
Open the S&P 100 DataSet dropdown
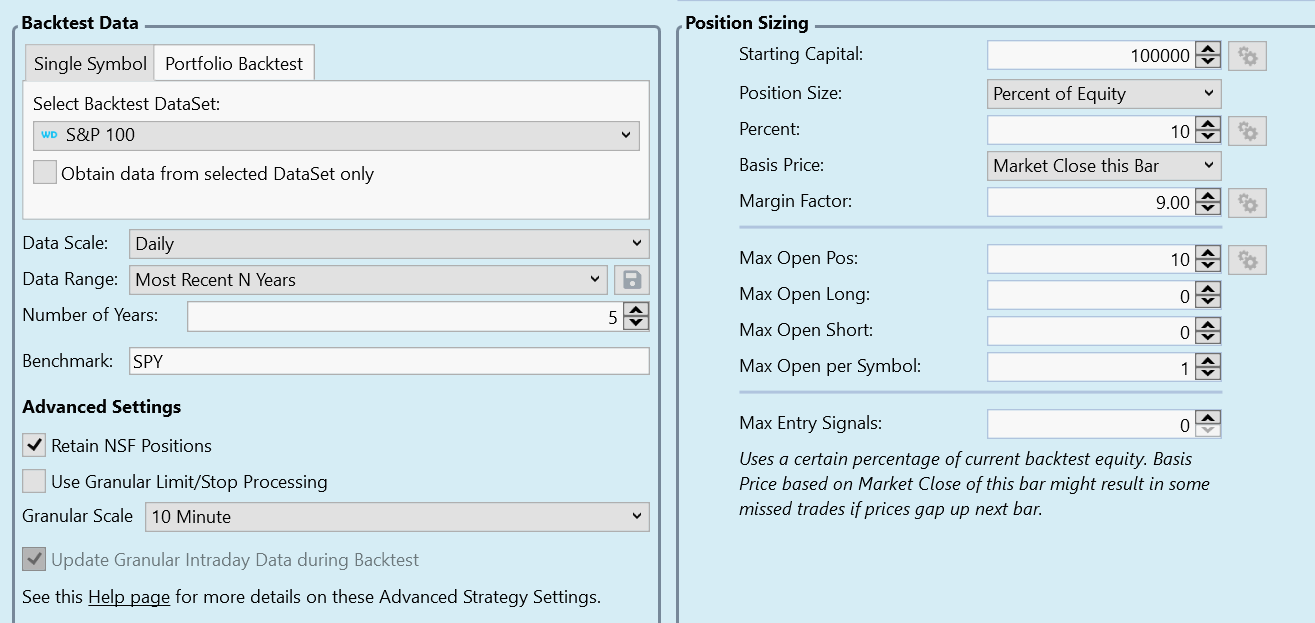click(335, 135)
